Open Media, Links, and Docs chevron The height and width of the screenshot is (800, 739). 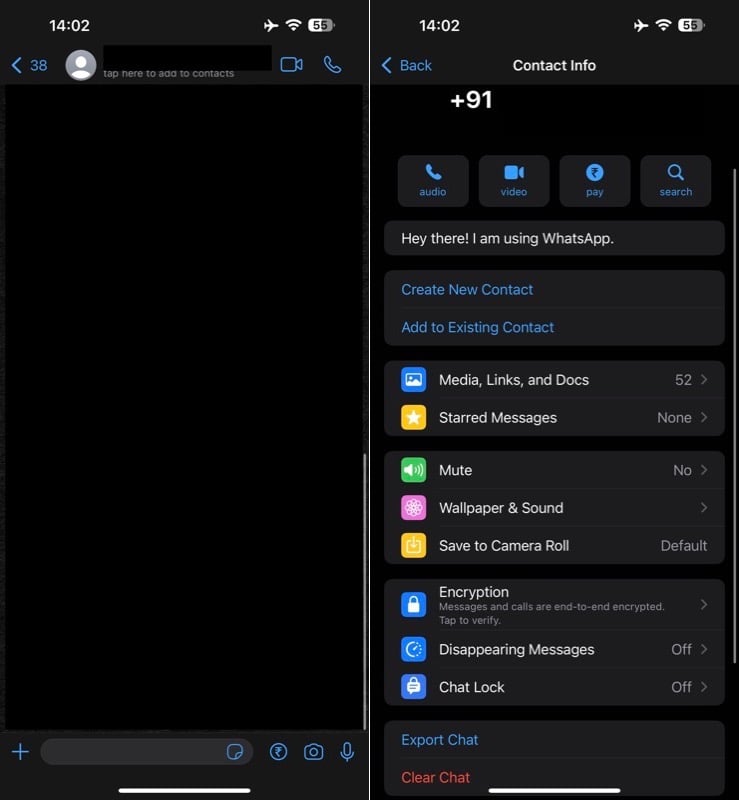(704, 380)
